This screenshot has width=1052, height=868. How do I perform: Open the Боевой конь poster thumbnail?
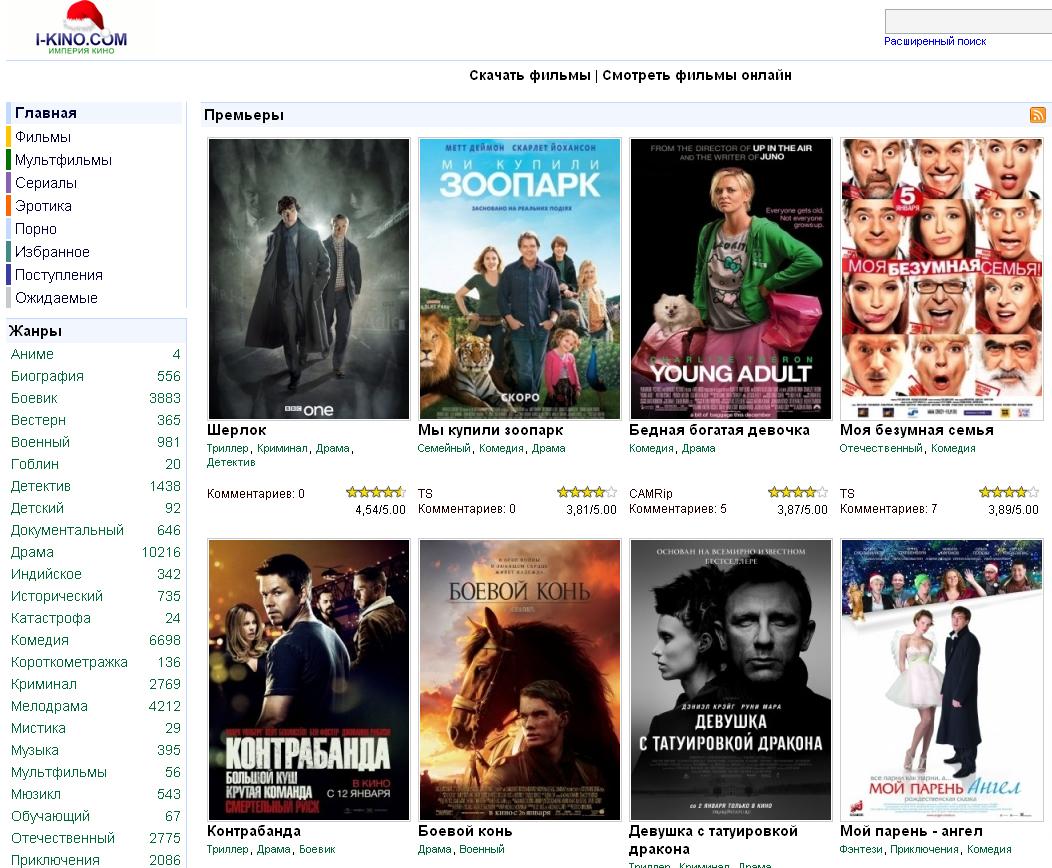(x=520, y=680)
